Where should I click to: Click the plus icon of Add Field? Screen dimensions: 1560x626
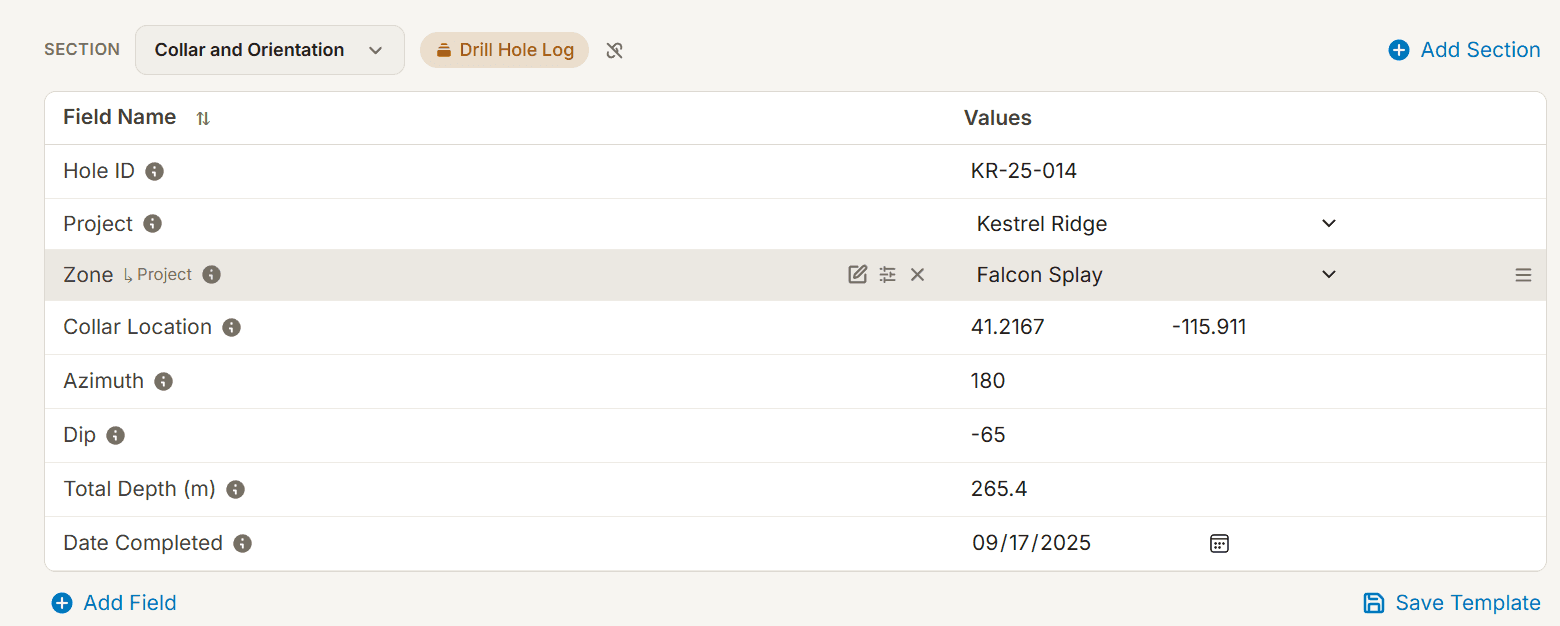click(62, 603)
